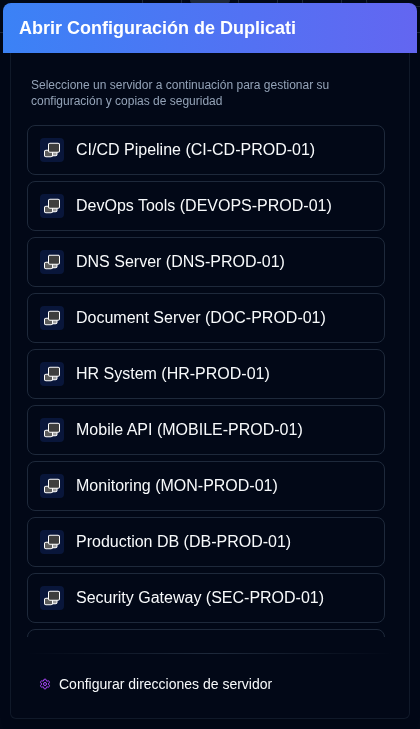420x729 pixels.
Task: Click the Seleccione un servidor instruction text
Action: (180, 93)
